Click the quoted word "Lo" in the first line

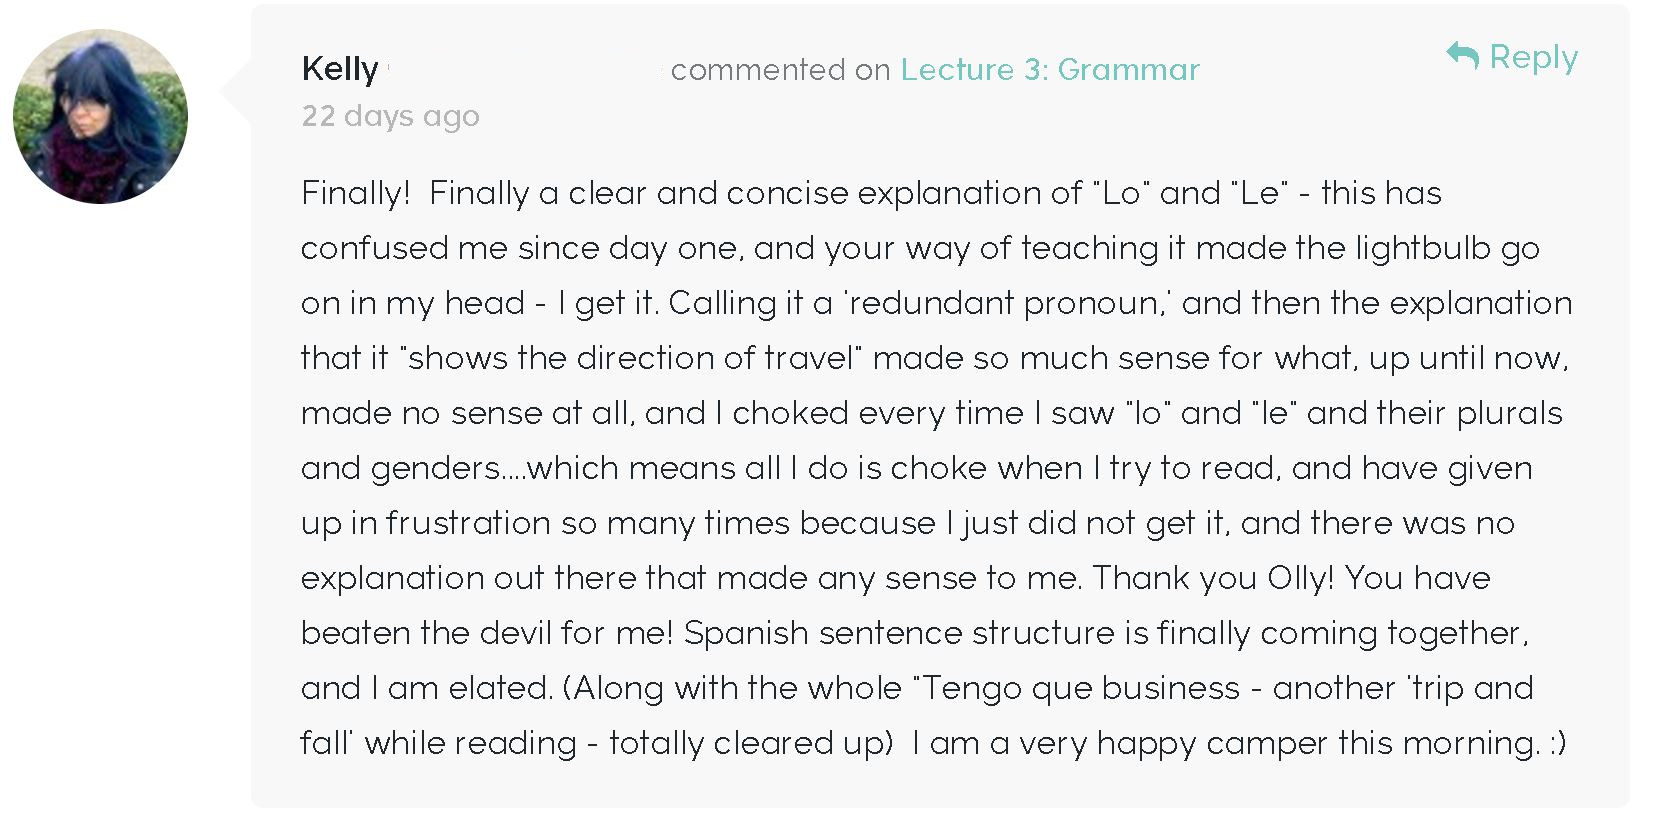coord(1121,192)
